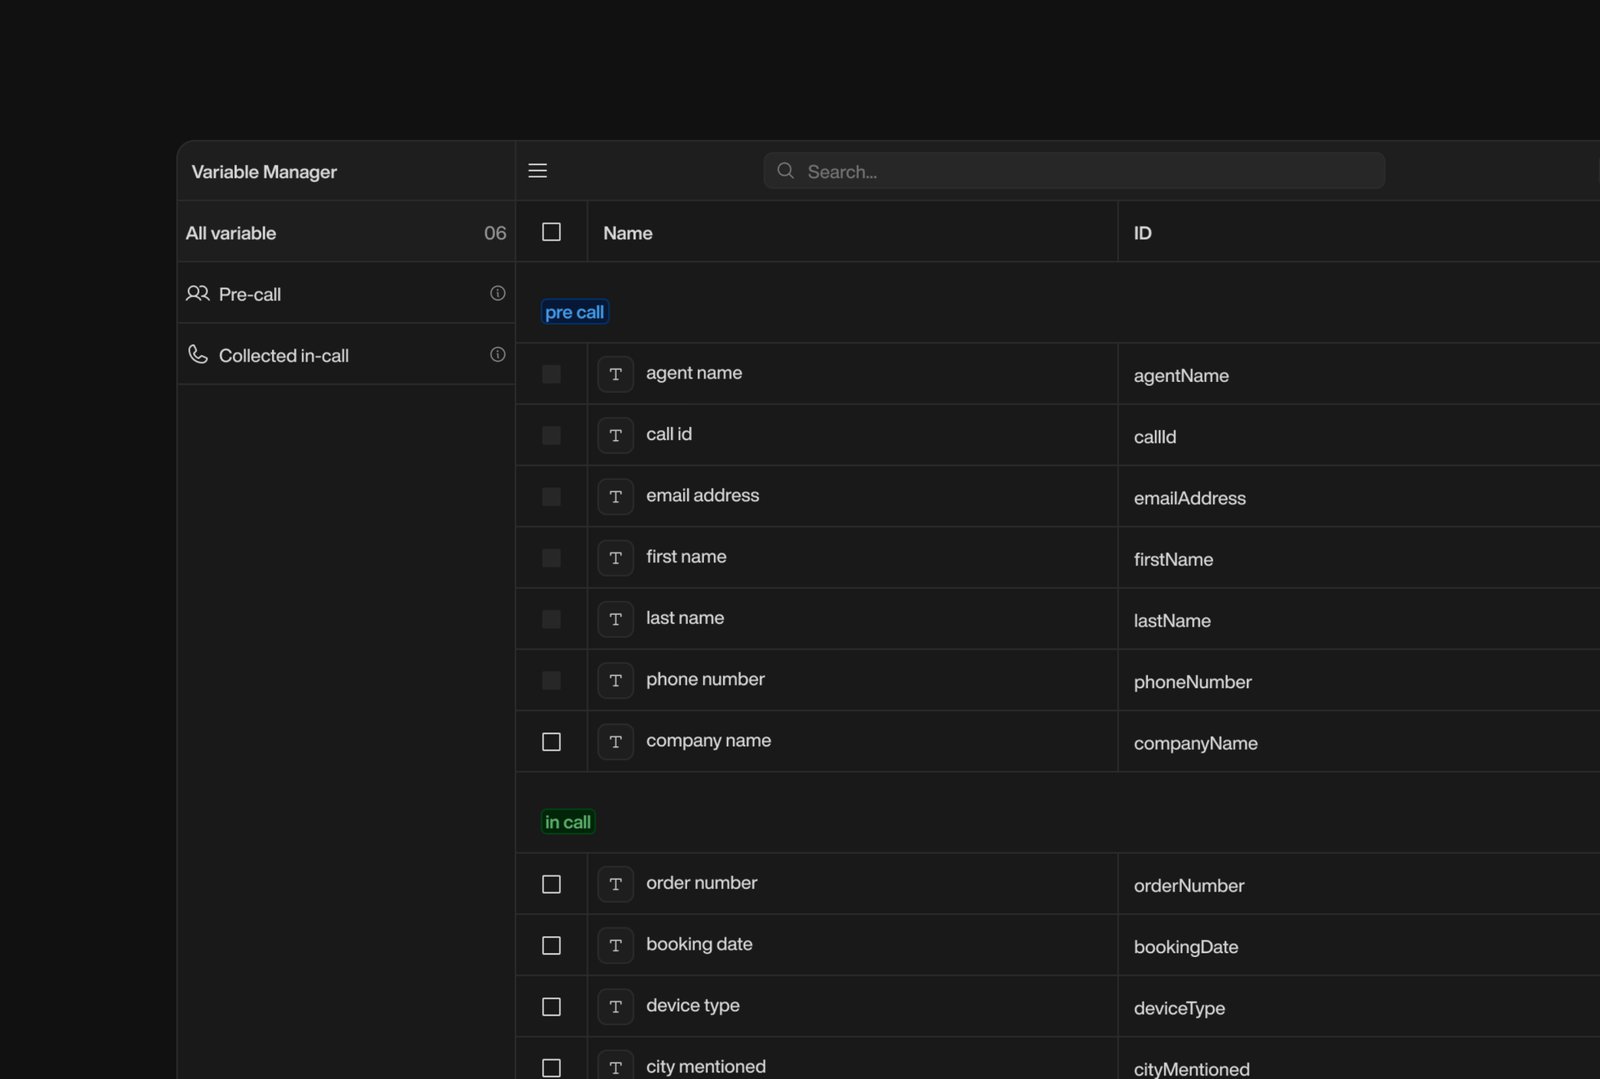Open the Pre-call category

346,293
